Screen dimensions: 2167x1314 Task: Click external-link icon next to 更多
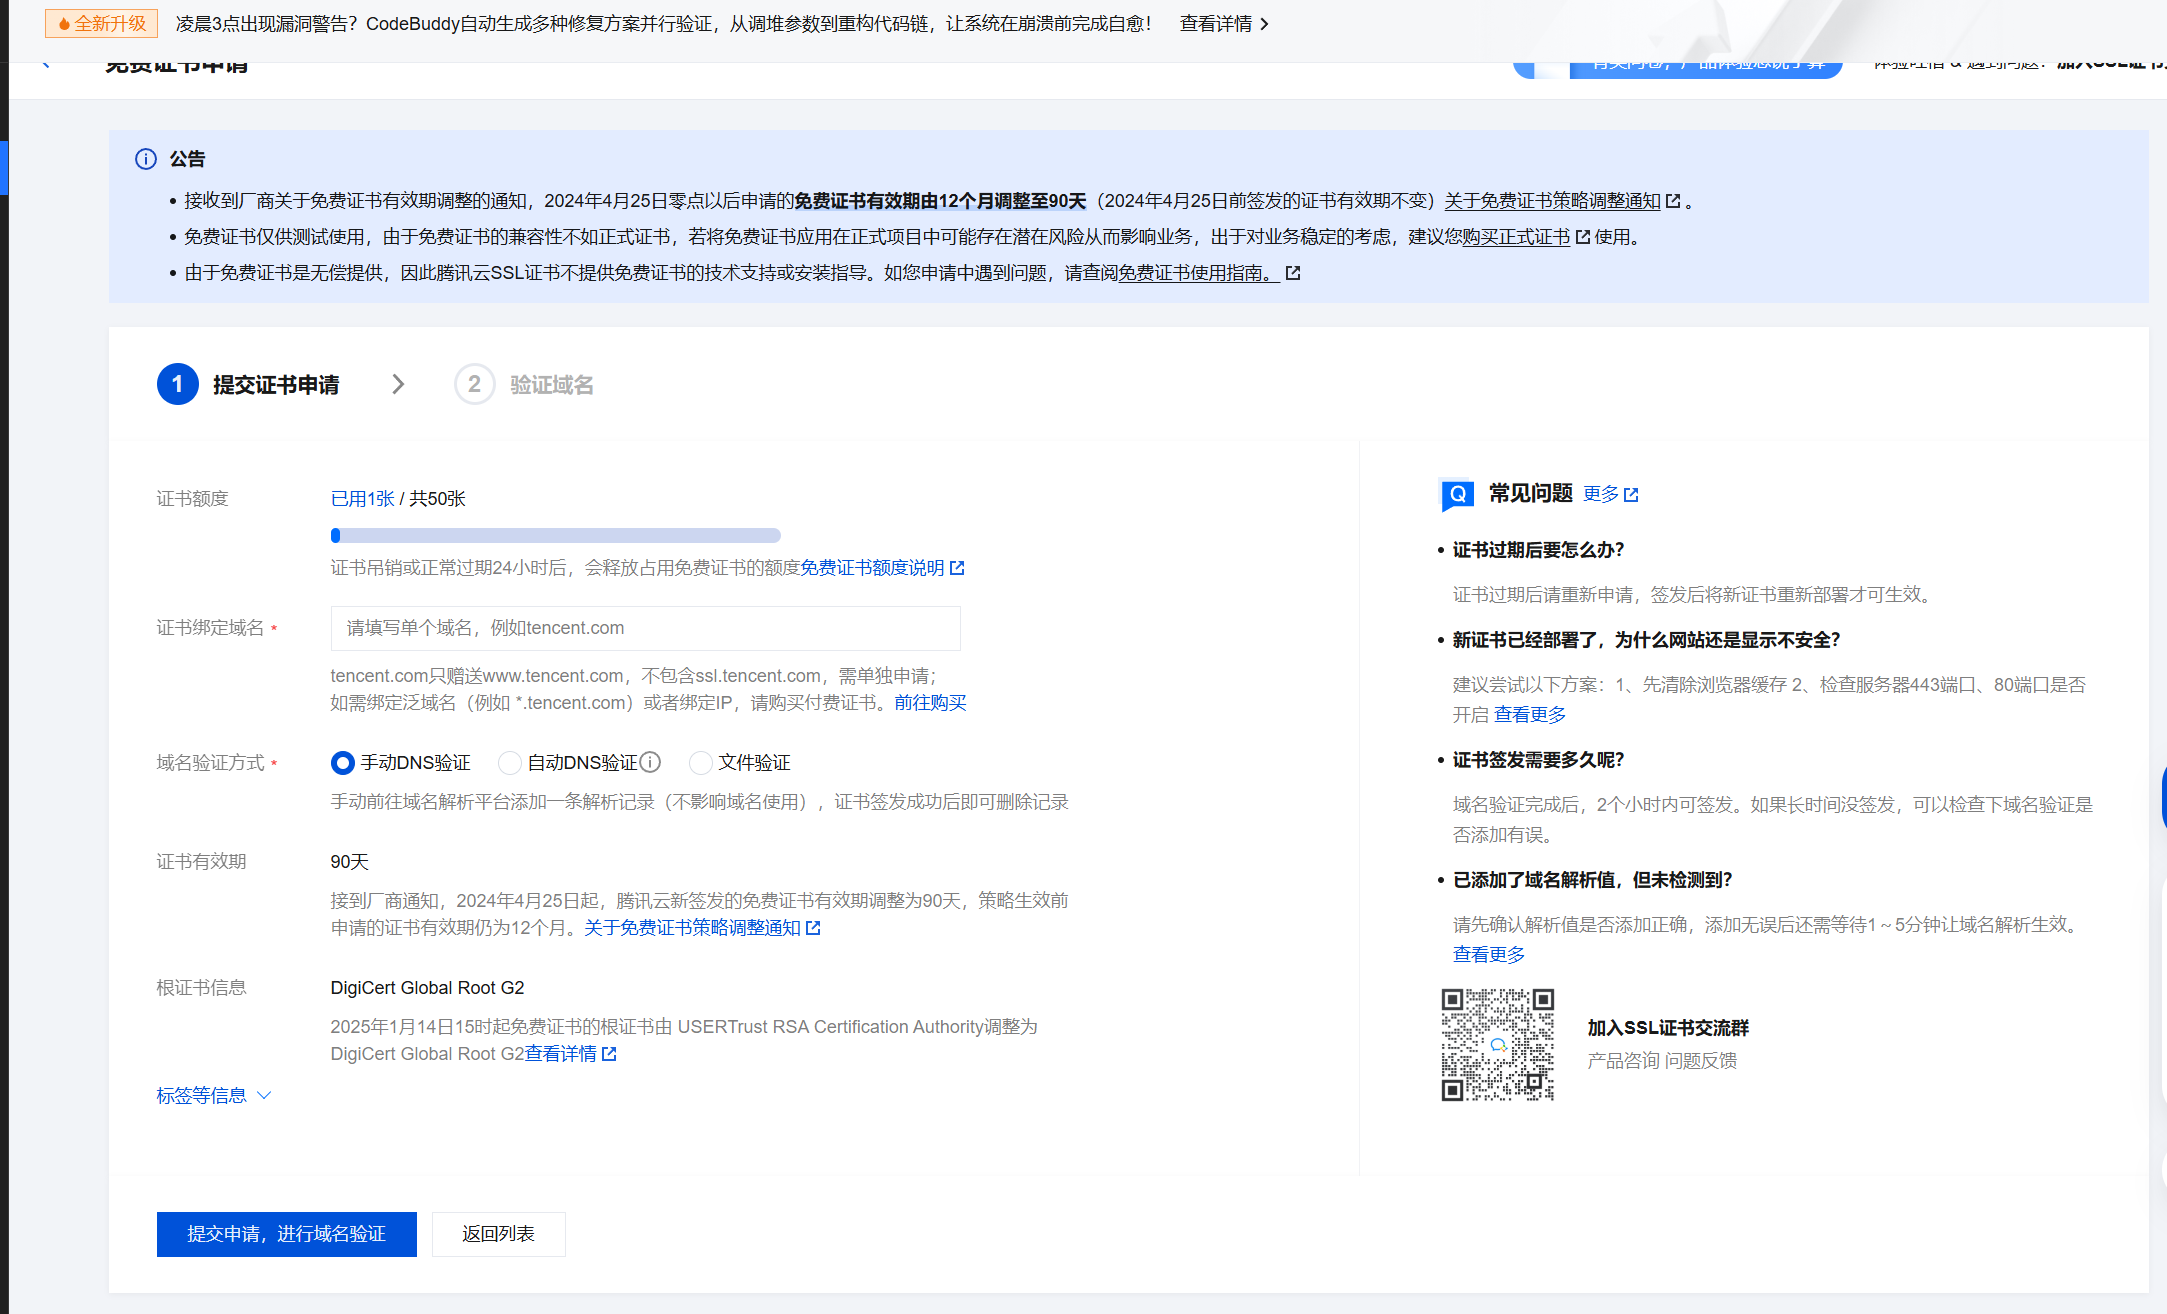pyautogui.click(x=1631, y=494)
